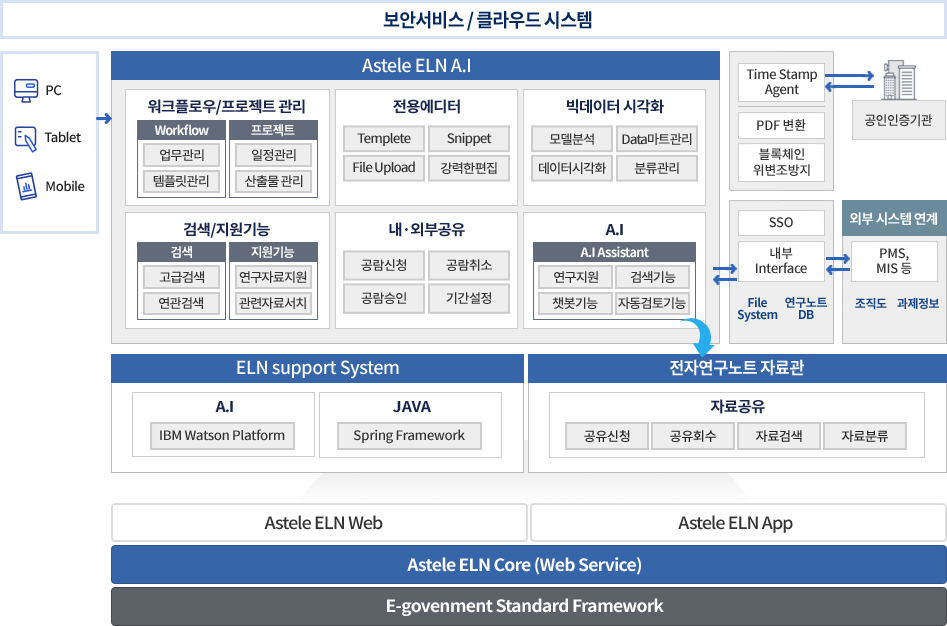Click the A.I Assistant header bar
The width and height of the screenshot is (947, 626).
pyautogui.click(x=614, y=252)
